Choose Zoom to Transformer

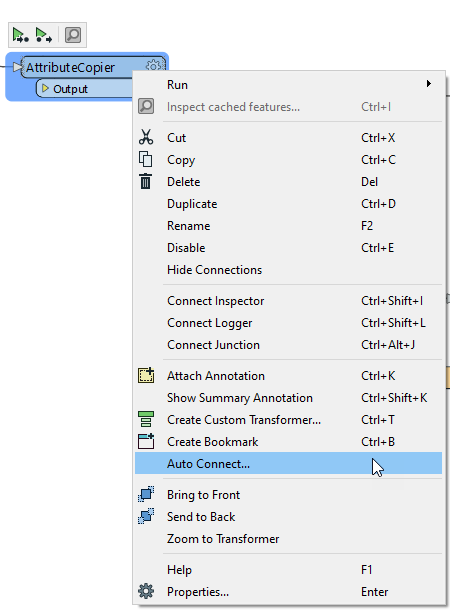tap(288, 539)
